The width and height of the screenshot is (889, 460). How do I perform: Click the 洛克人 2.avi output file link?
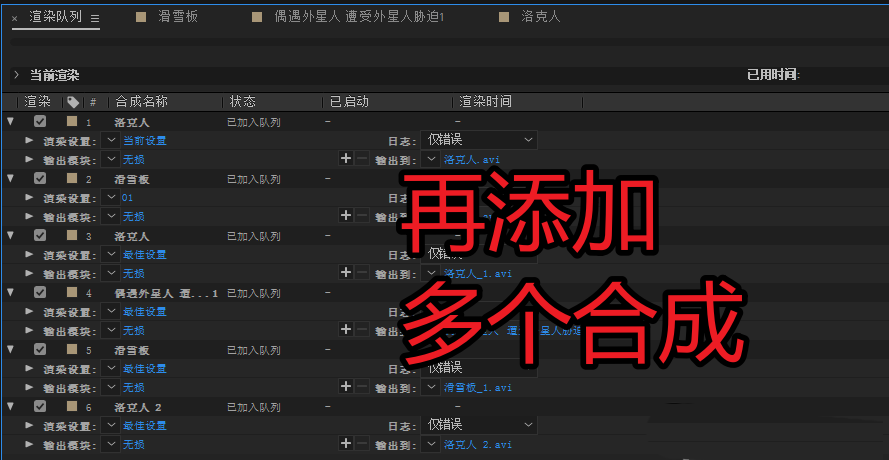[x=478, y=445]
